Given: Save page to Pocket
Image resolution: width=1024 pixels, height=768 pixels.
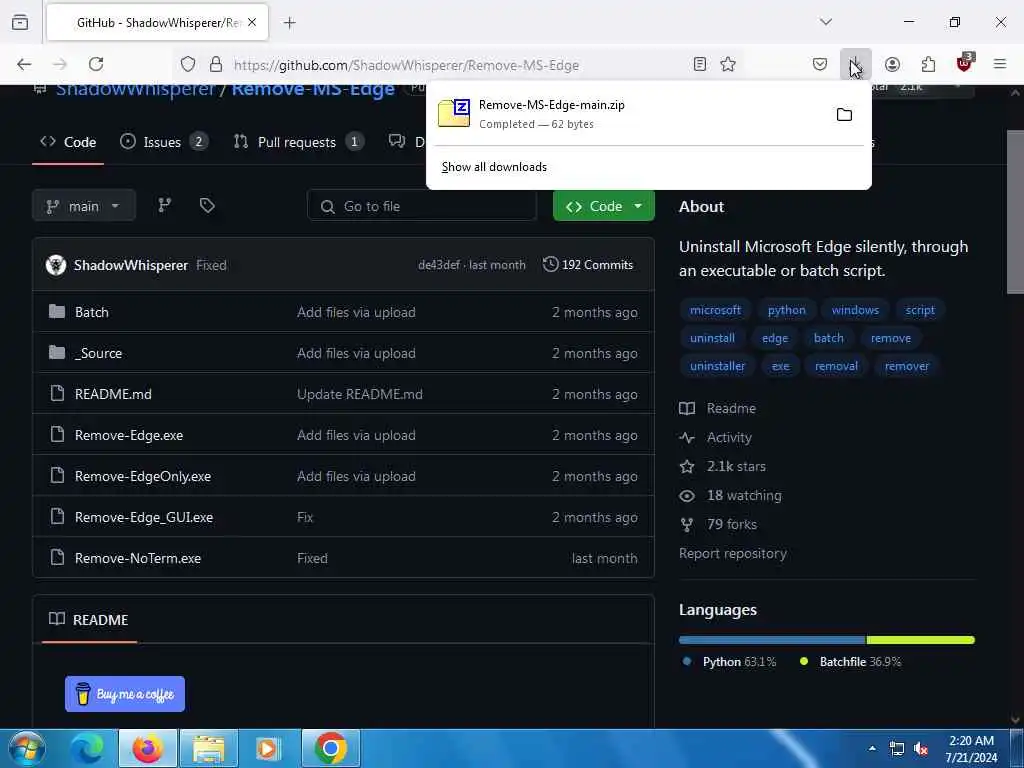Looking at the screenshot, I should pos(820,64).
